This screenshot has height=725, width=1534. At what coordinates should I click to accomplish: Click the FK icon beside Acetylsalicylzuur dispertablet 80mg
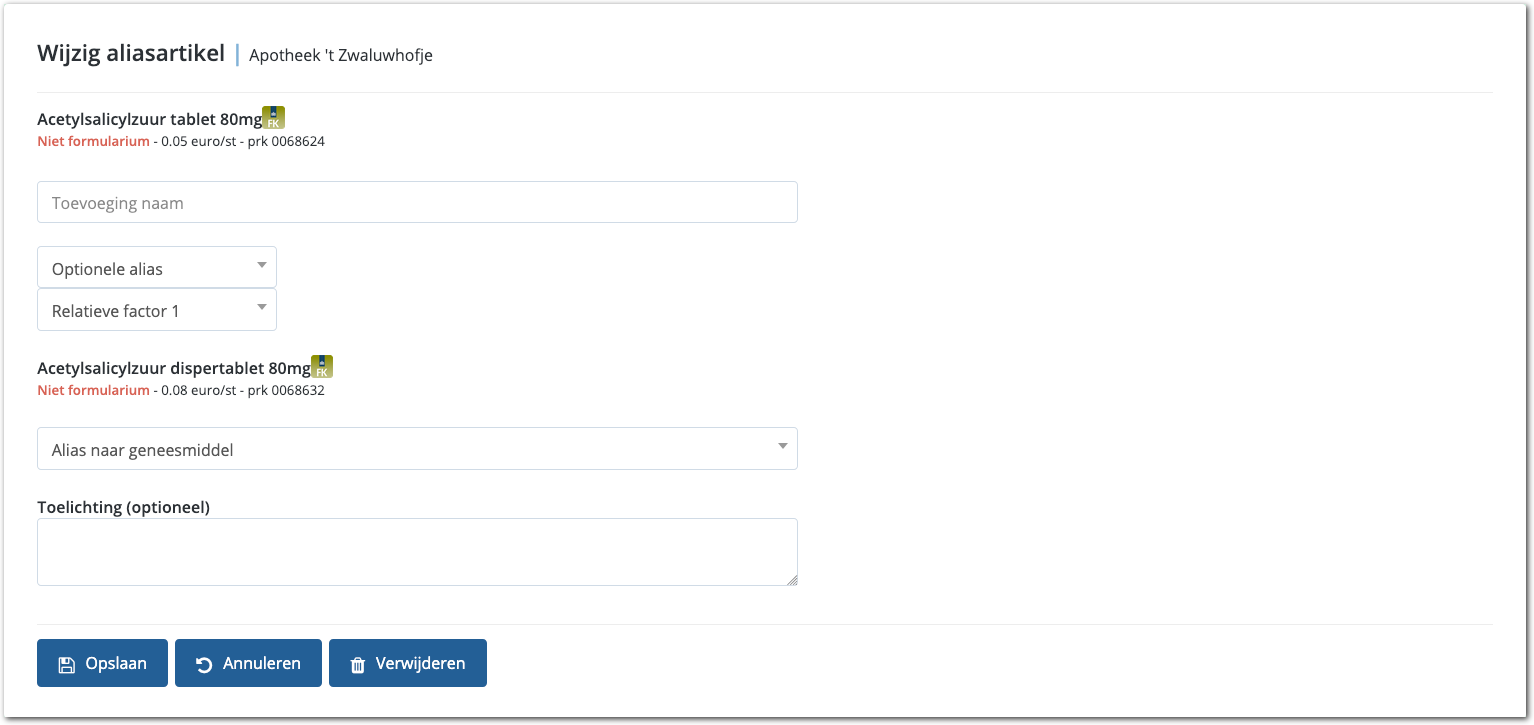click(x=322, y=366)
